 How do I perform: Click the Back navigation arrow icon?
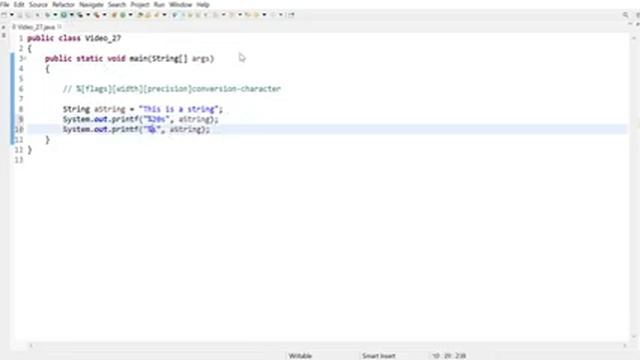click(x=256, y=15)
